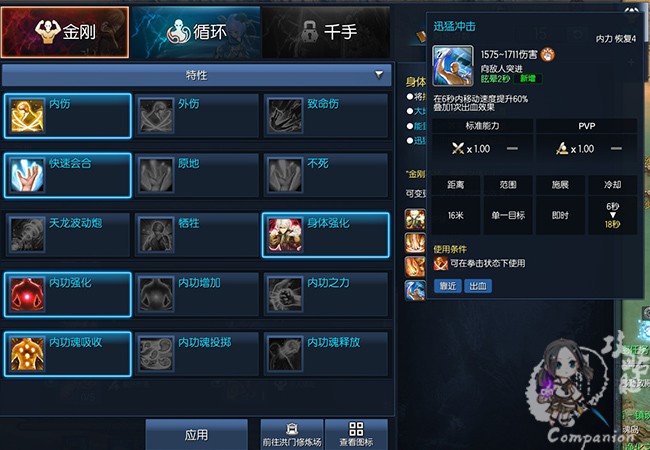Click the 身体强化 character icon
Screen dimensions: 650x450
point(285,235)
